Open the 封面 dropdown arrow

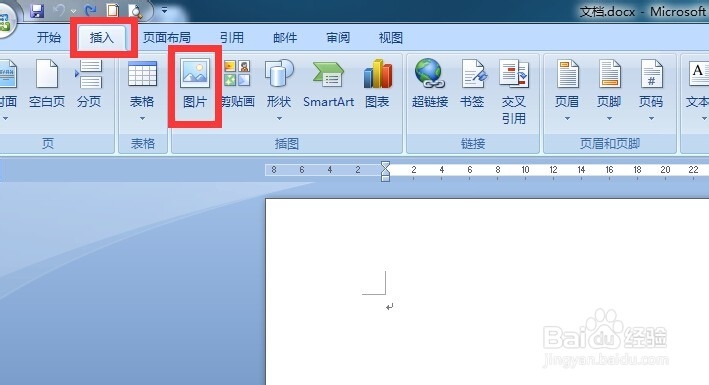(x=5, y=119)
